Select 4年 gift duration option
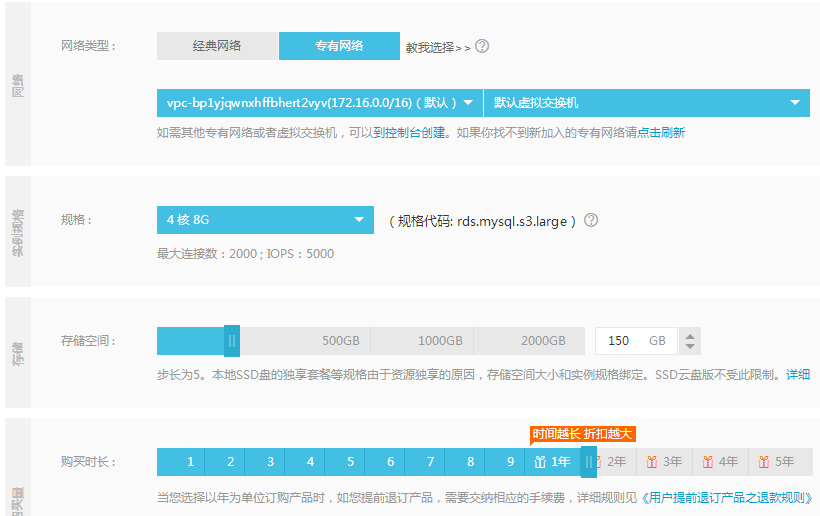820x516 pixels. tap(720, 462)
